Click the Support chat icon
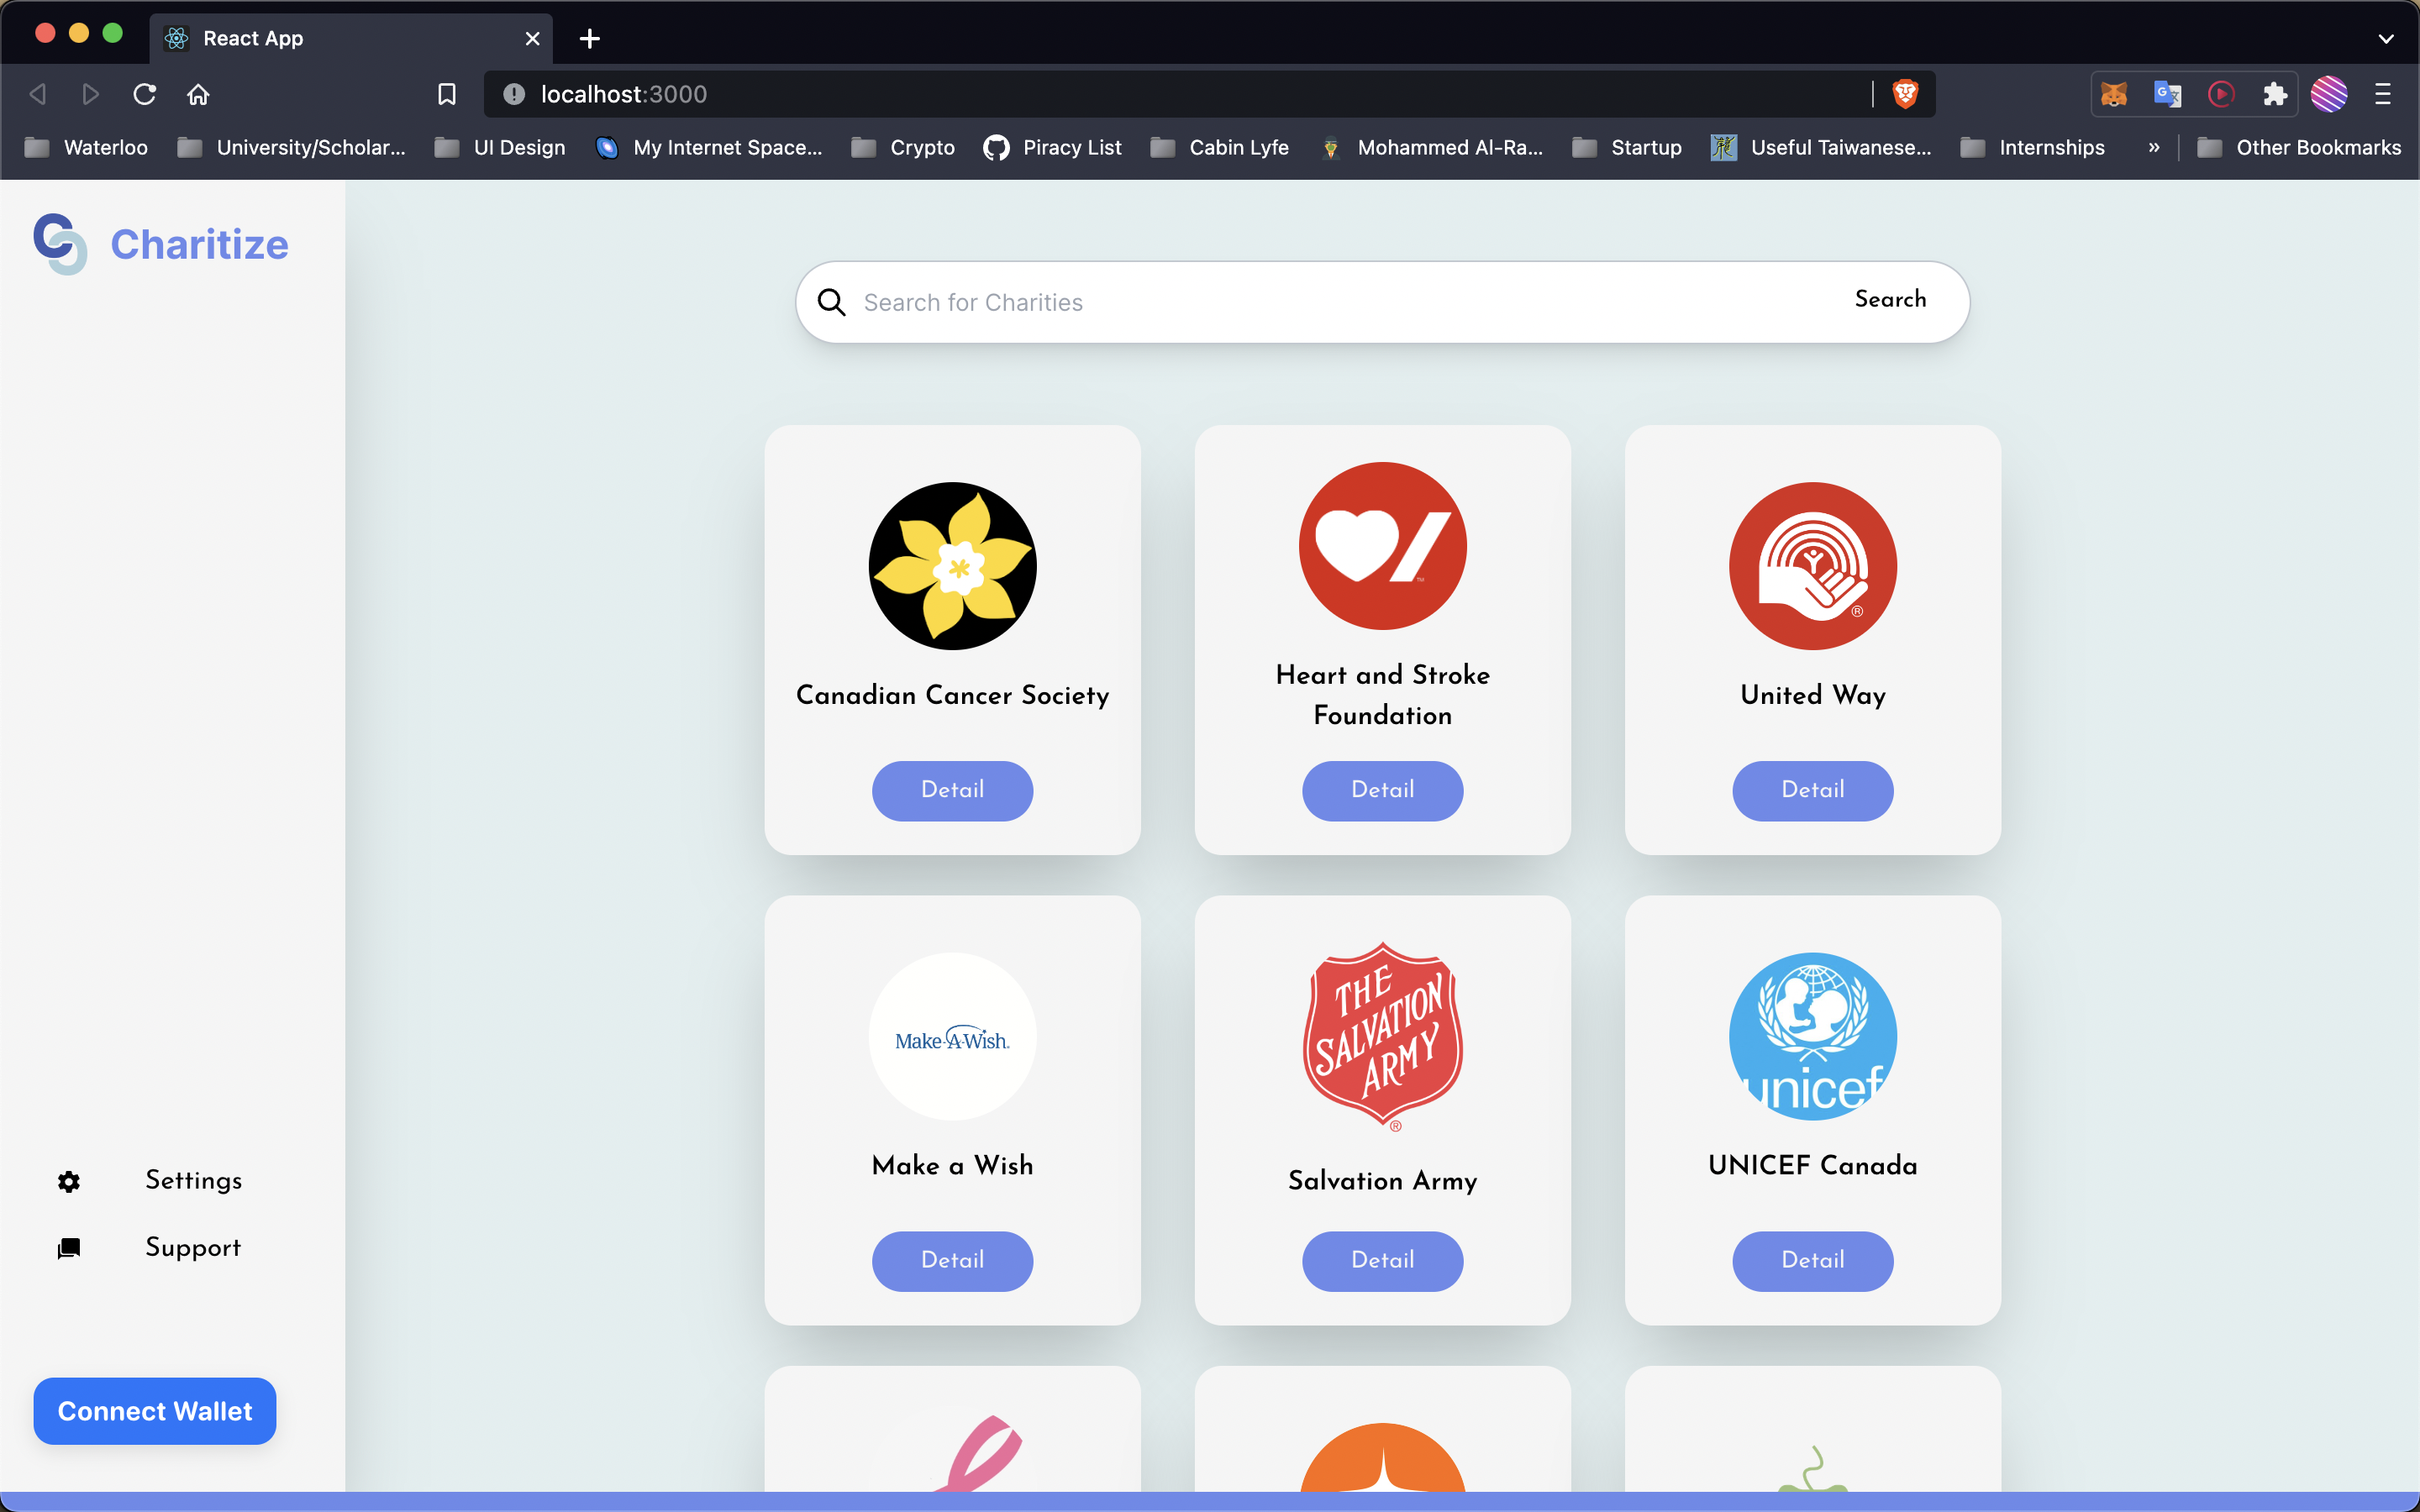2420x1512 pixels. [69, 1248]
